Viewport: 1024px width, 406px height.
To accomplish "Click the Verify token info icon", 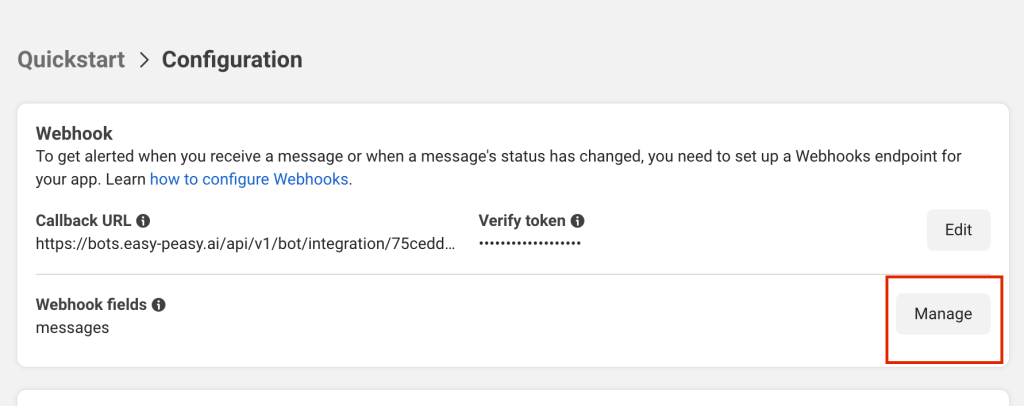I will point(578,221).
